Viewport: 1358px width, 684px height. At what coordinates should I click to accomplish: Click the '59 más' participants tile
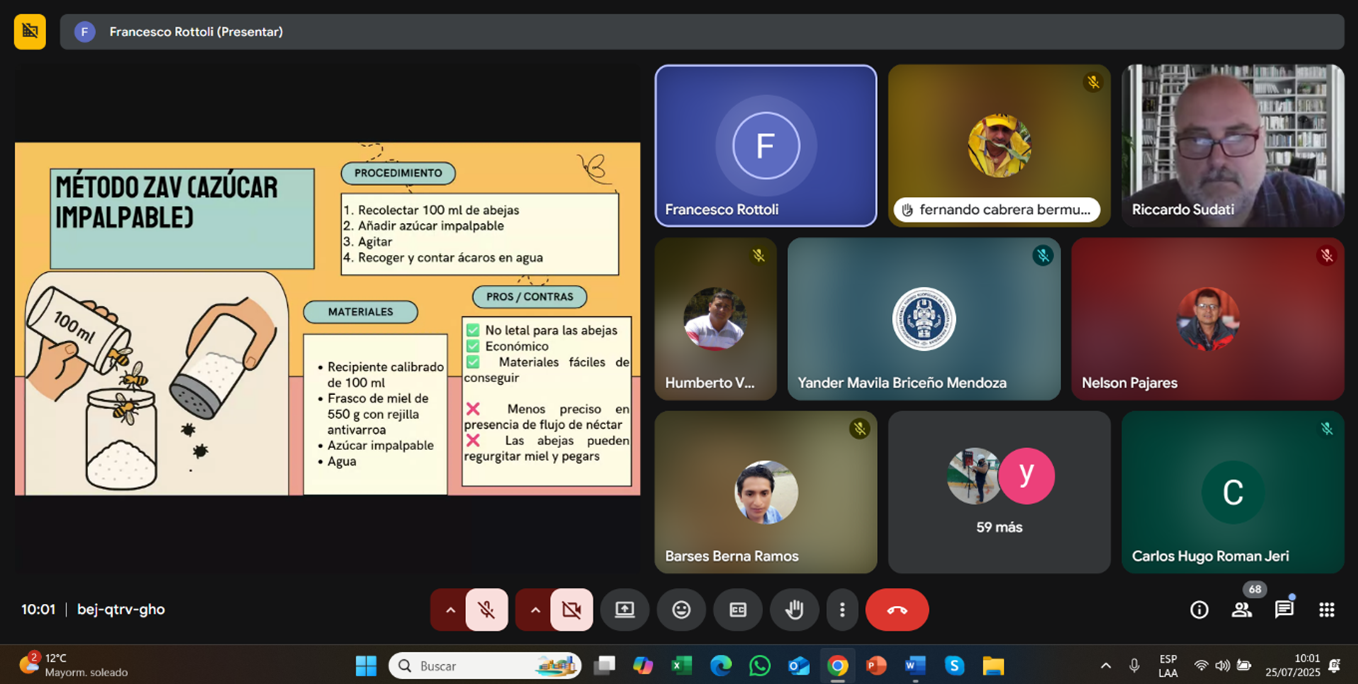click(x=999, y=492)
